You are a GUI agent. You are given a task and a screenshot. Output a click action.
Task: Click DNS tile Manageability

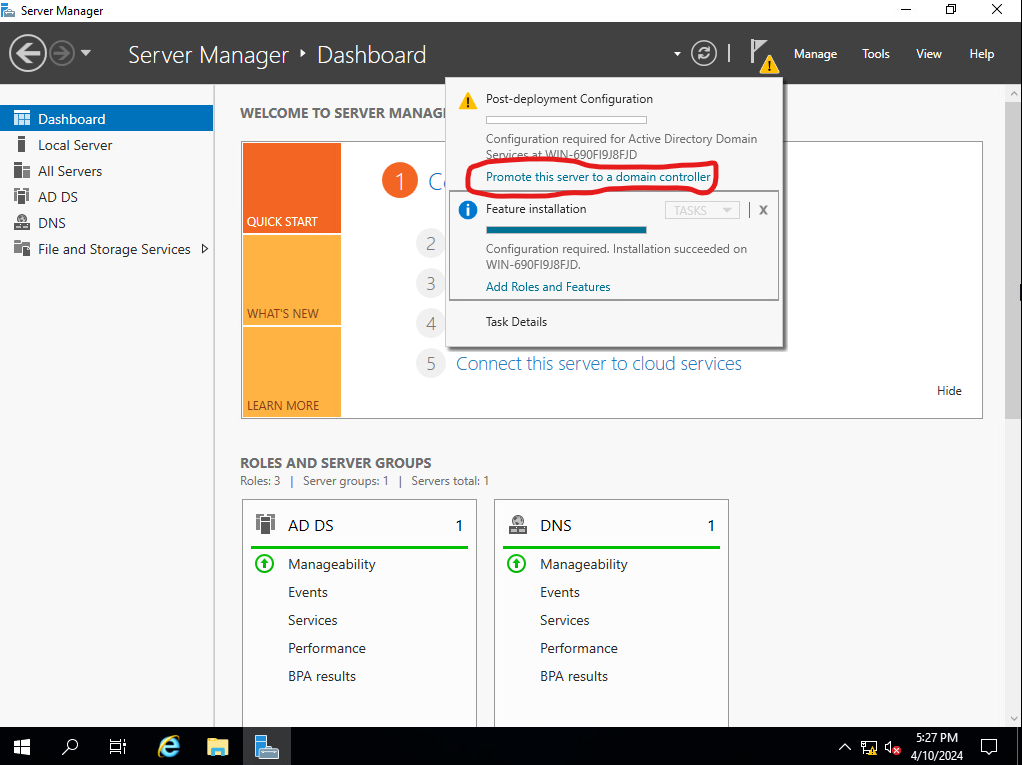tap(583, 564)
